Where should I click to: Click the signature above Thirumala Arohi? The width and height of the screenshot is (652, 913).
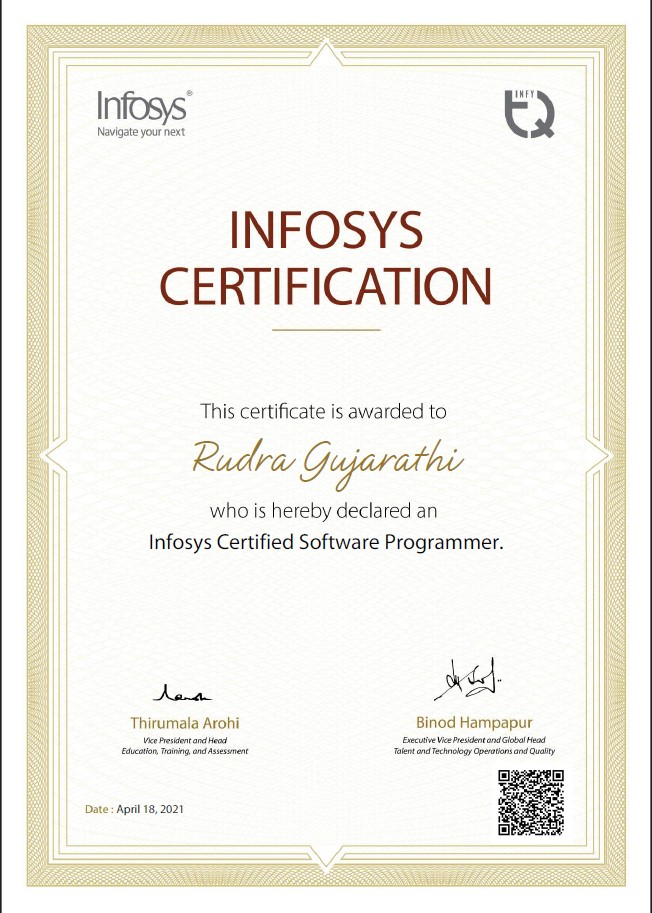click(x=182, y=693)
